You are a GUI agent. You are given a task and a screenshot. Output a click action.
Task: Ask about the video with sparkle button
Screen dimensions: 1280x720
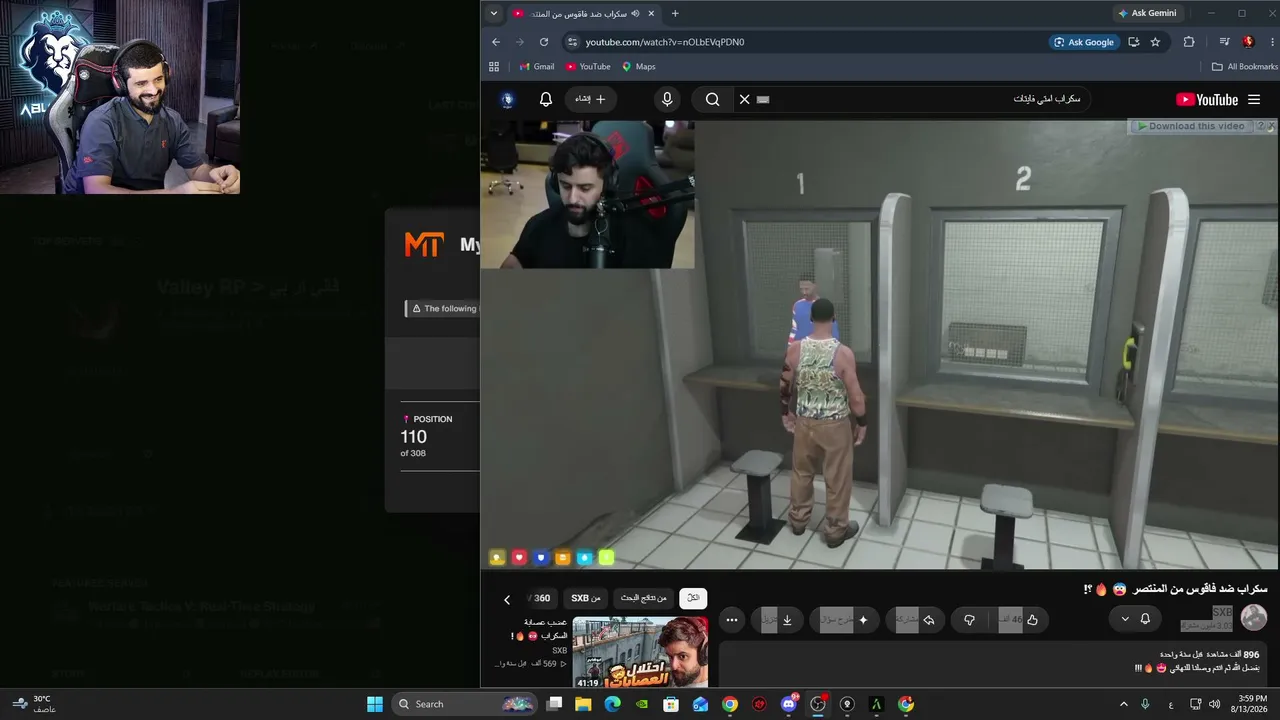(845, 620)
